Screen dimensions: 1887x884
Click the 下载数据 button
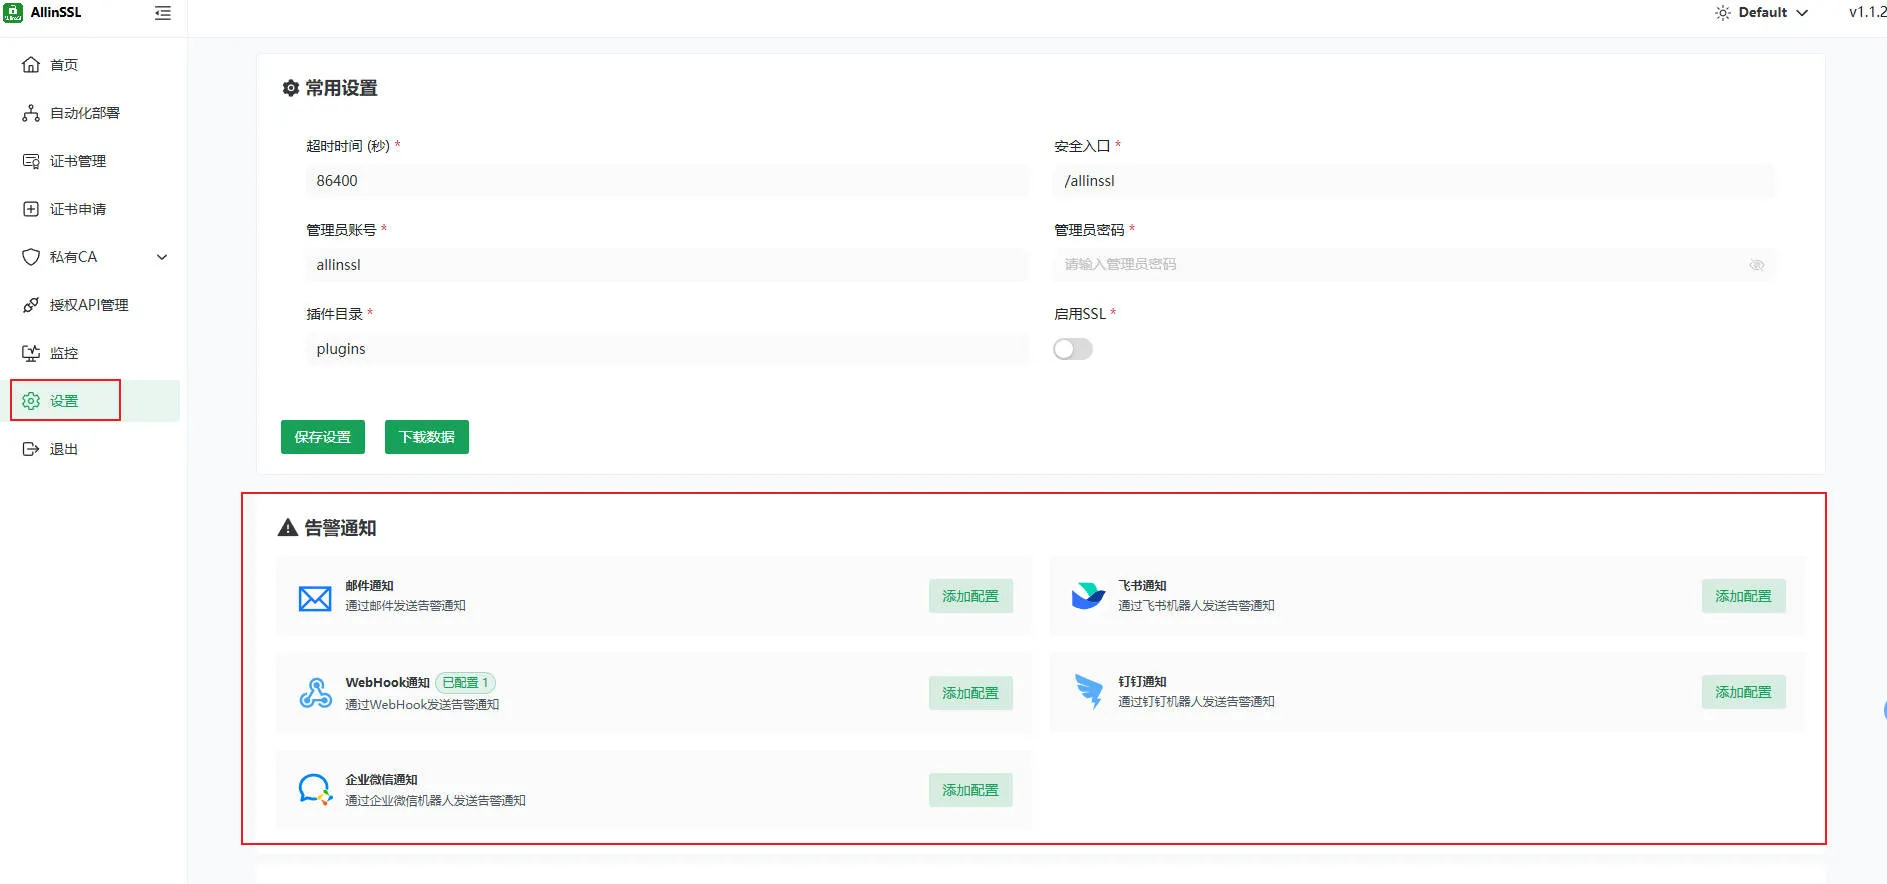pyautogui.click(x=427, y=437)
